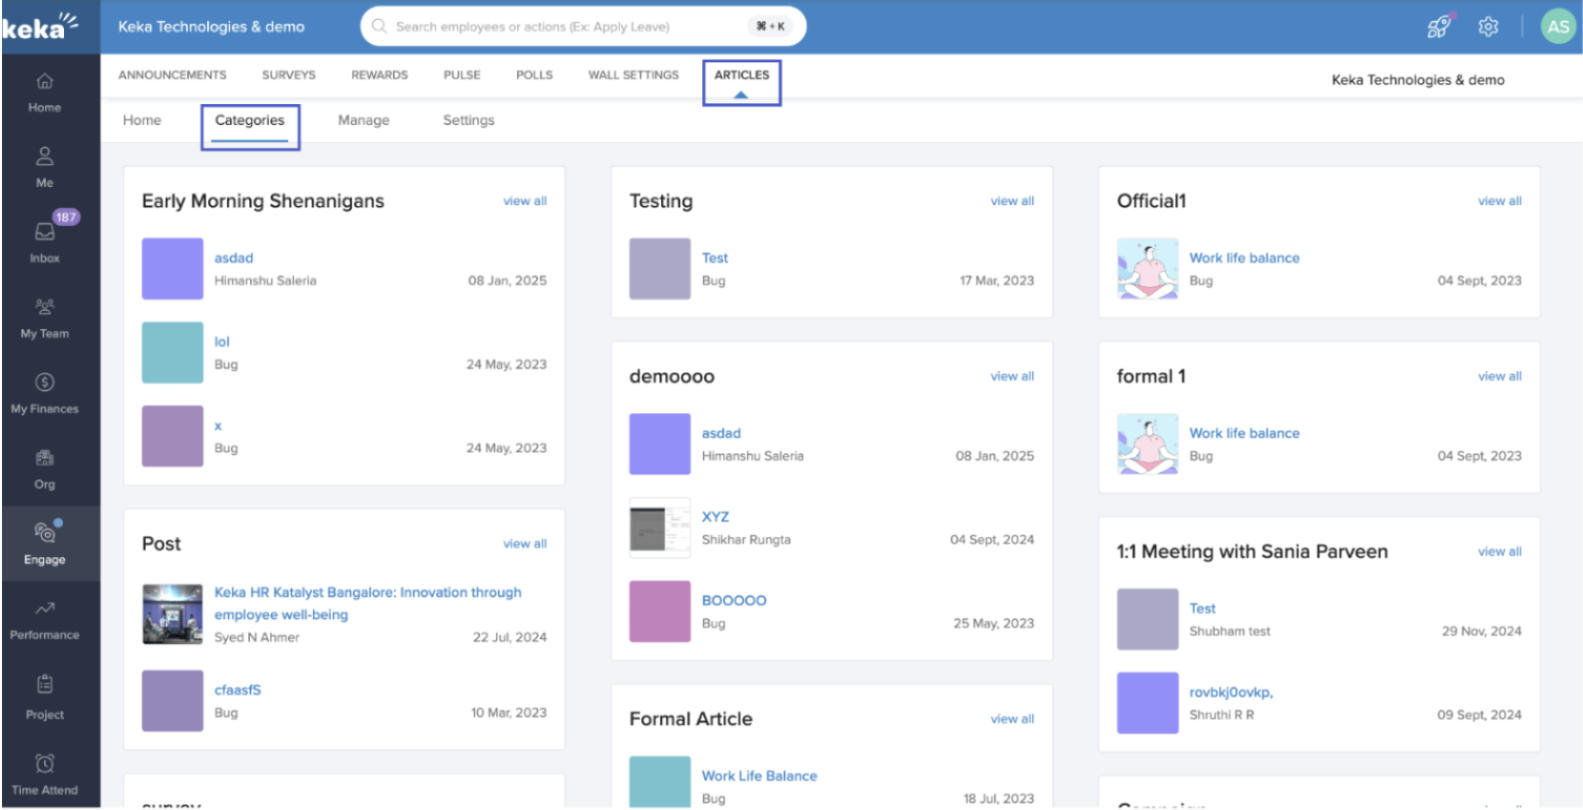Screen dimensions: 1583x810
Task: Switch to the Surveys tab
Action: [x=288, y=75]
